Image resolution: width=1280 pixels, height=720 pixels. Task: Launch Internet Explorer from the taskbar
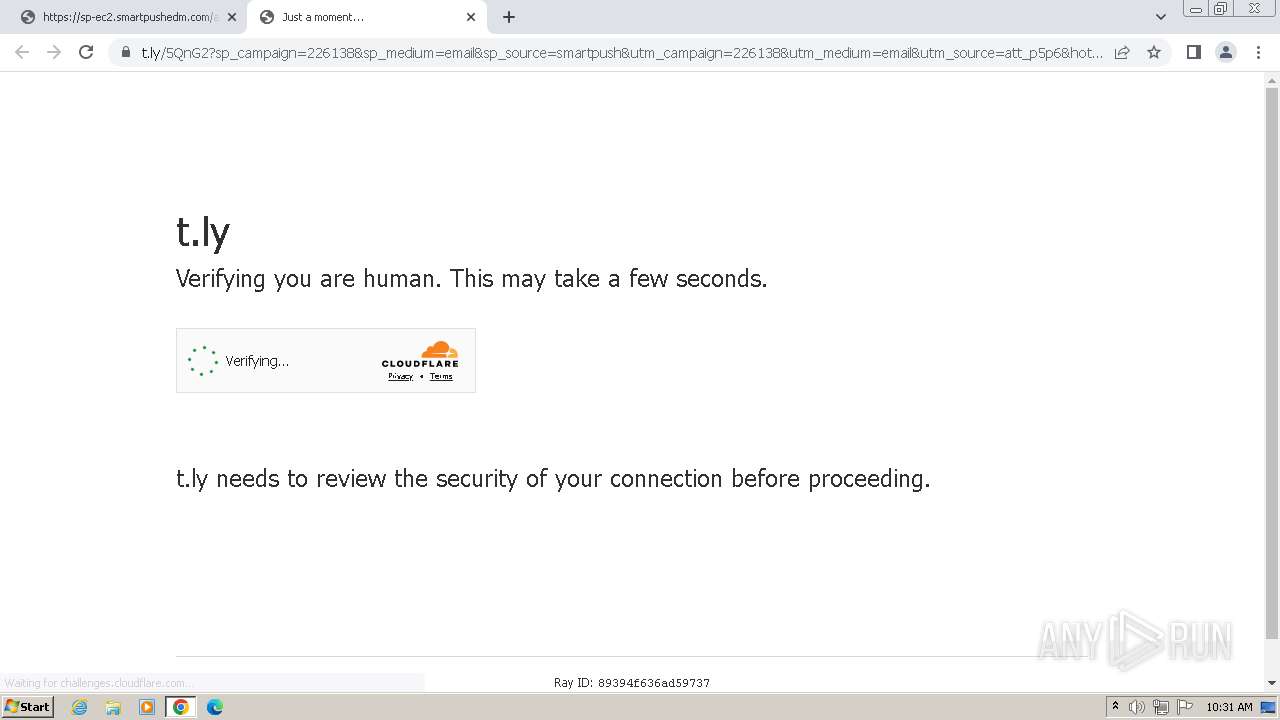point(79,707)
